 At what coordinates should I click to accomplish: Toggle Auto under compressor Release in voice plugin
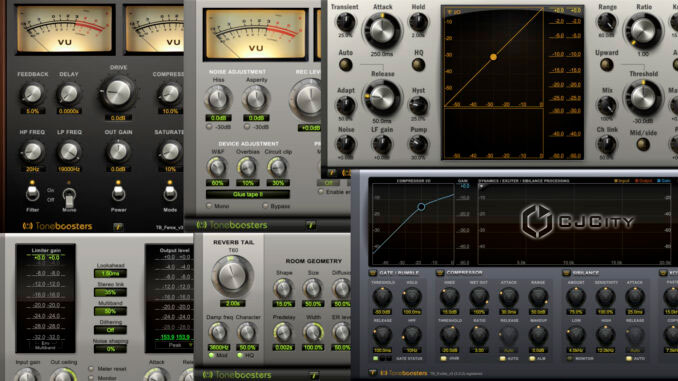[x=502, y=359]
